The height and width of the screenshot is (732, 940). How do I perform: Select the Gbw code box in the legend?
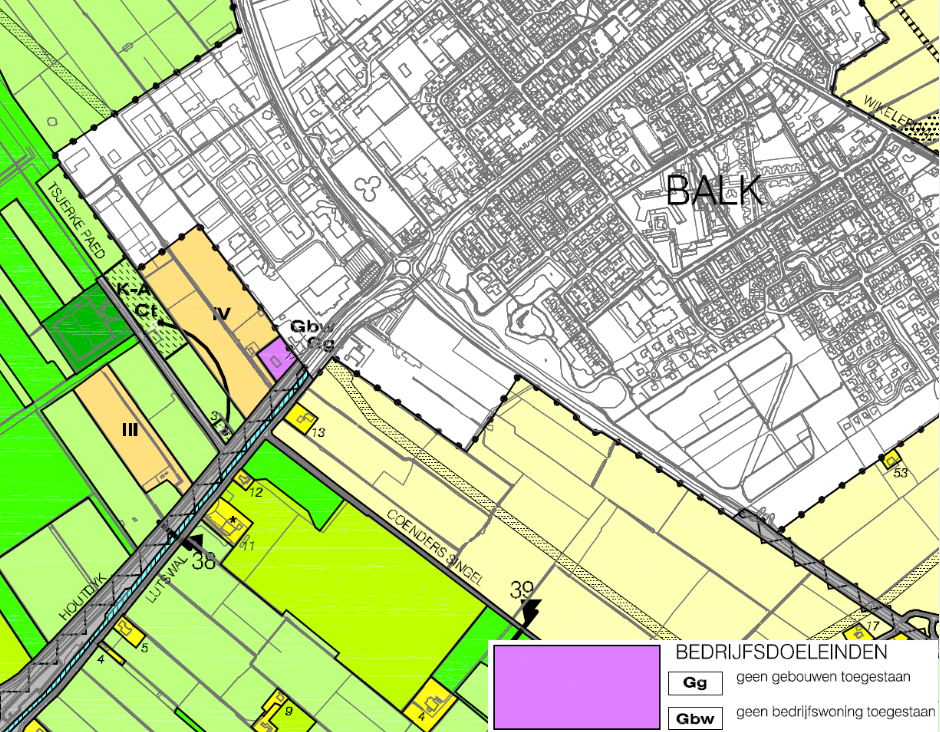(x=695, y=719)
